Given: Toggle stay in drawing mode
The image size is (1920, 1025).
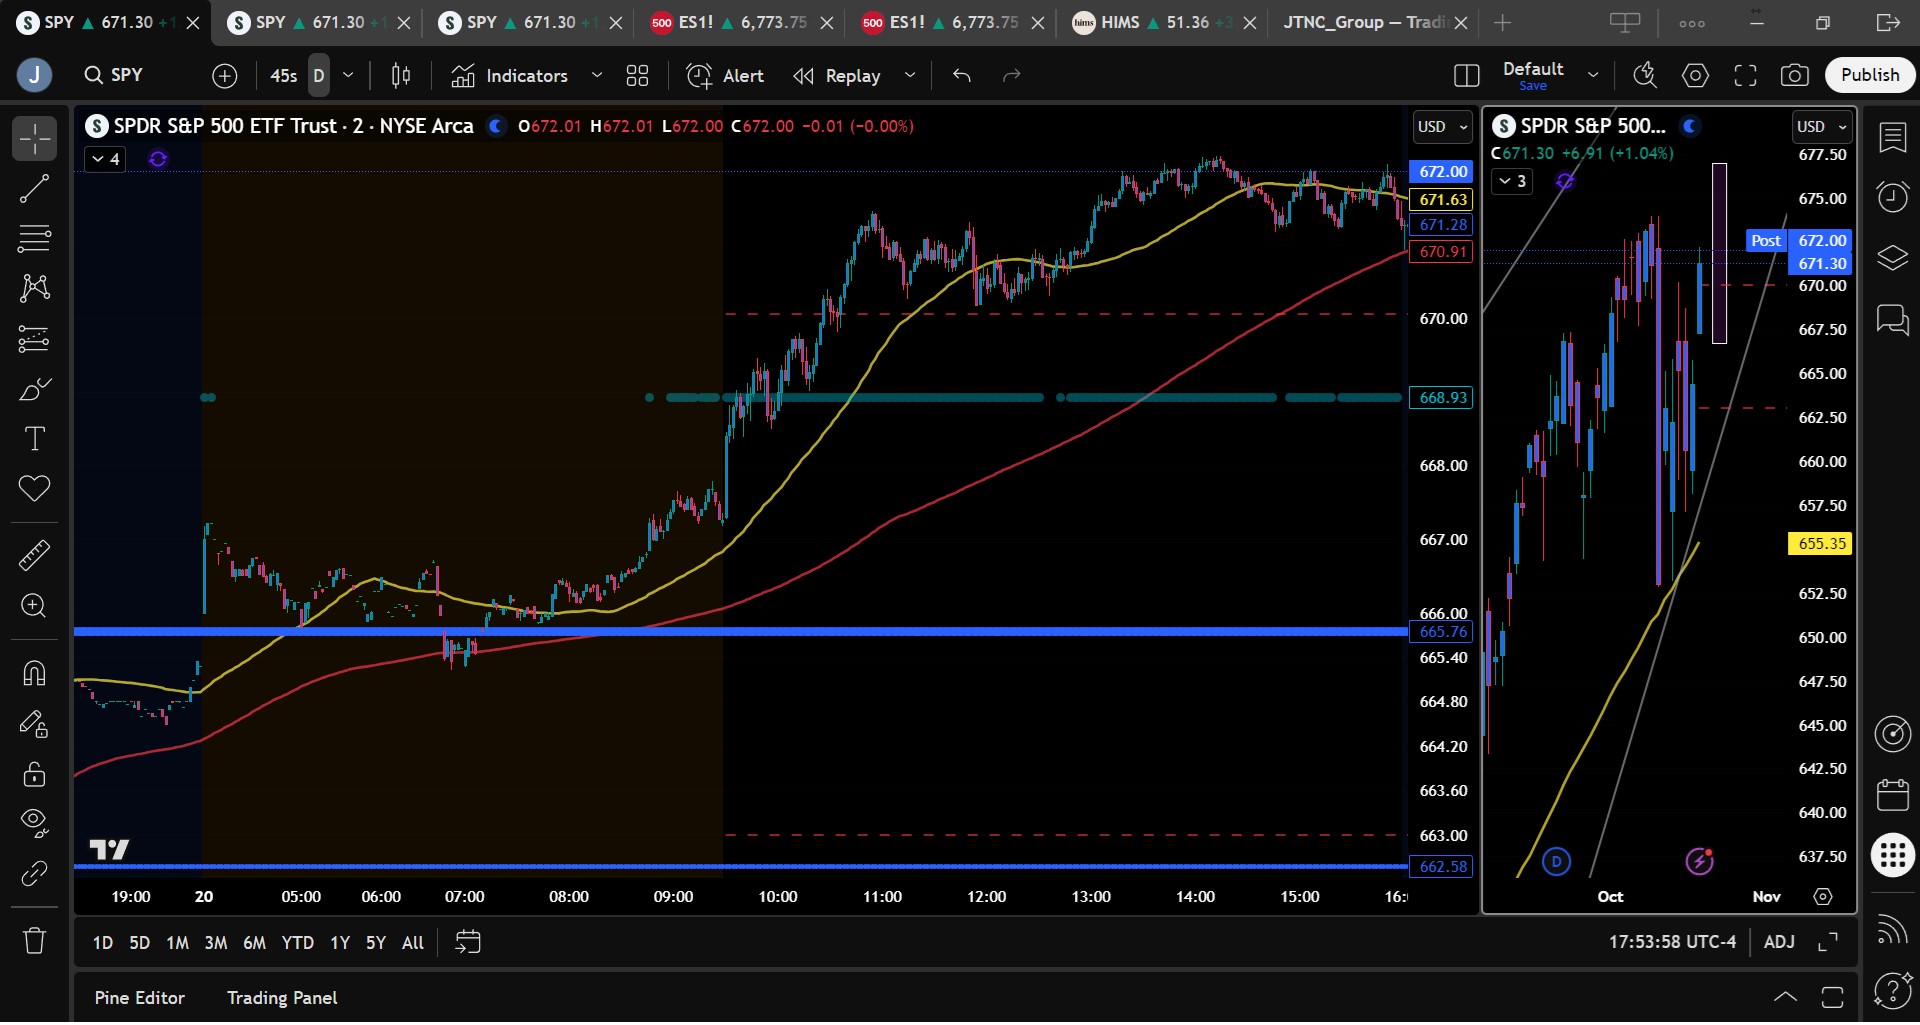Looking at the screenshot, I should coord(34,724).
